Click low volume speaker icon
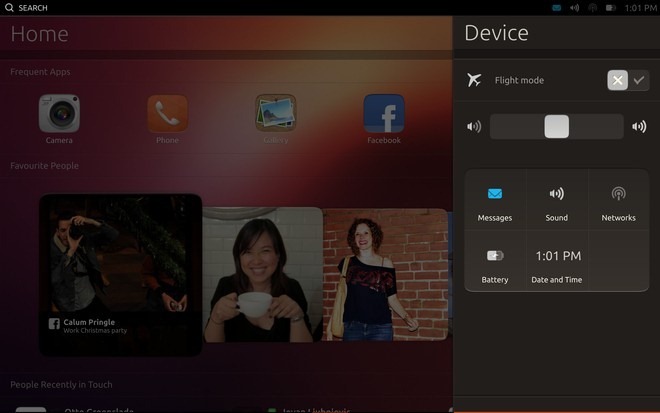Image resolution: width=660 pixels, height=413 pixels. tap(474, 126)
